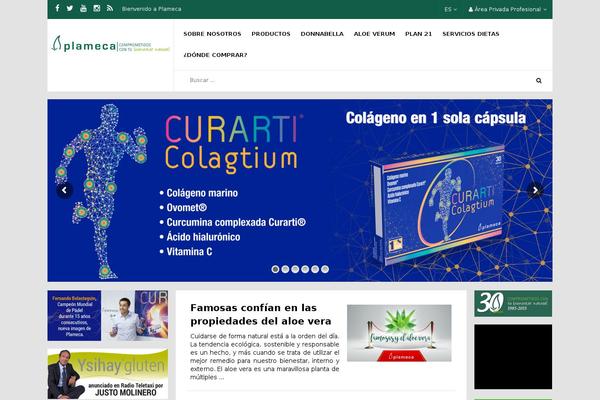Screen dimensions: 600x400
Task: Click Bienvenido a Plameca text
Action: [152, 8]
